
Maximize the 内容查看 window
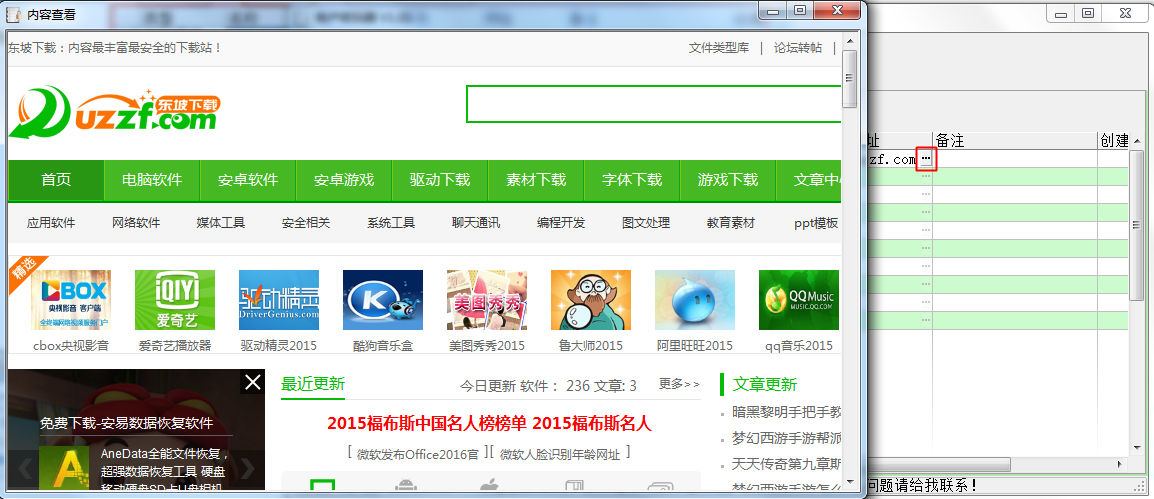[x=799, y=10]
